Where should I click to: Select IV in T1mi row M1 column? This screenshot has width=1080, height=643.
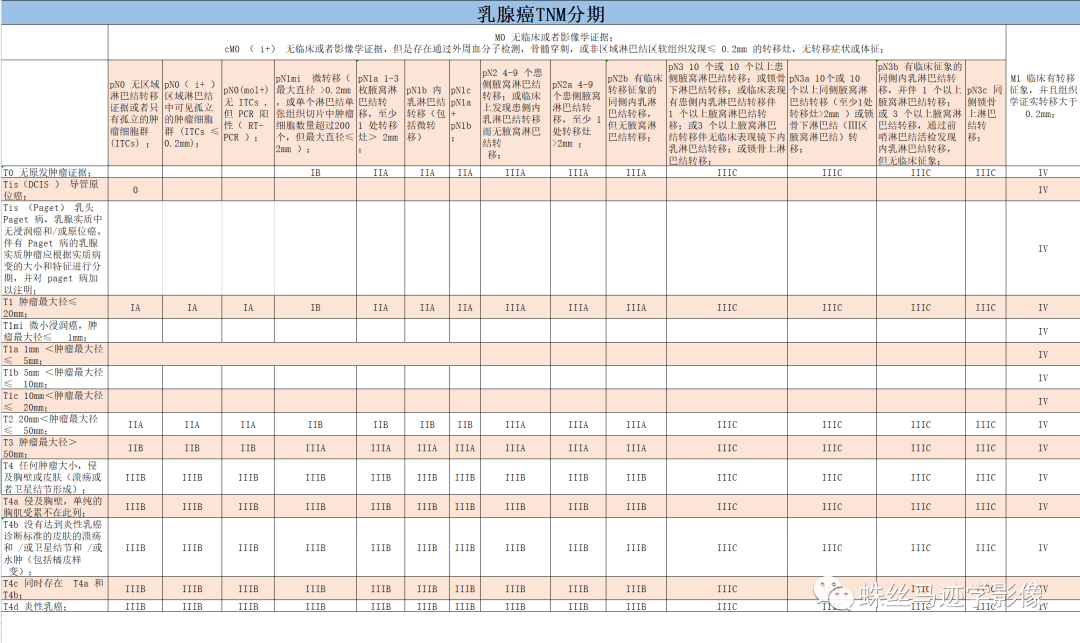pyautogui.click(x=1043, y=331)
